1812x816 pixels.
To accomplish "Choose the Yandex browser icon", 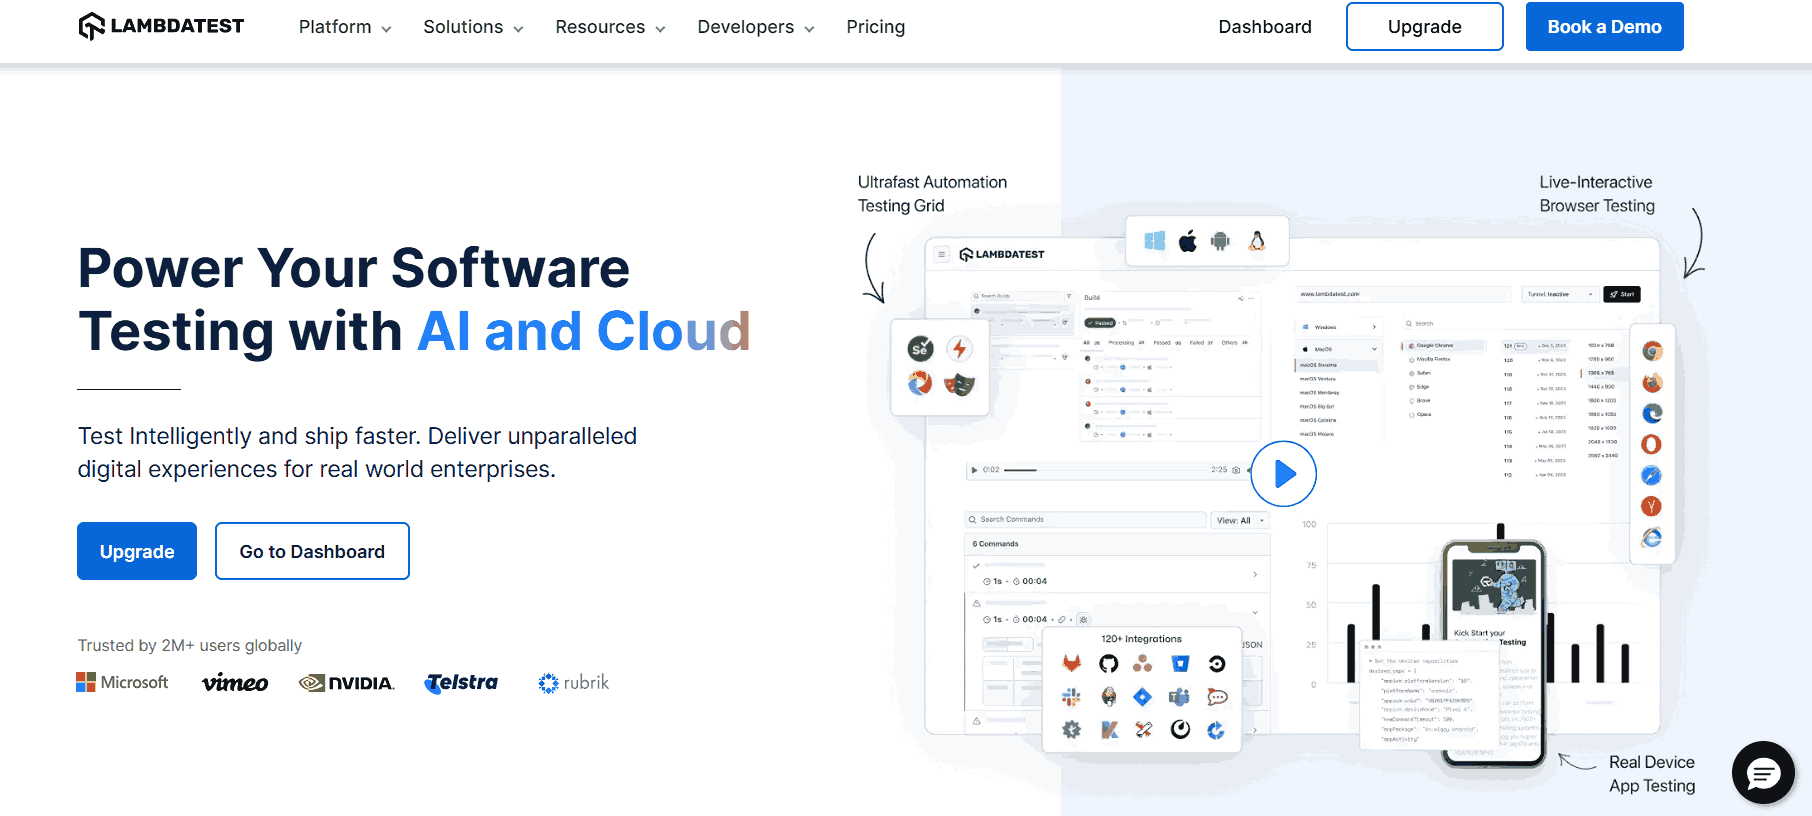I will pyautogui.click(x=1652, y=506).
